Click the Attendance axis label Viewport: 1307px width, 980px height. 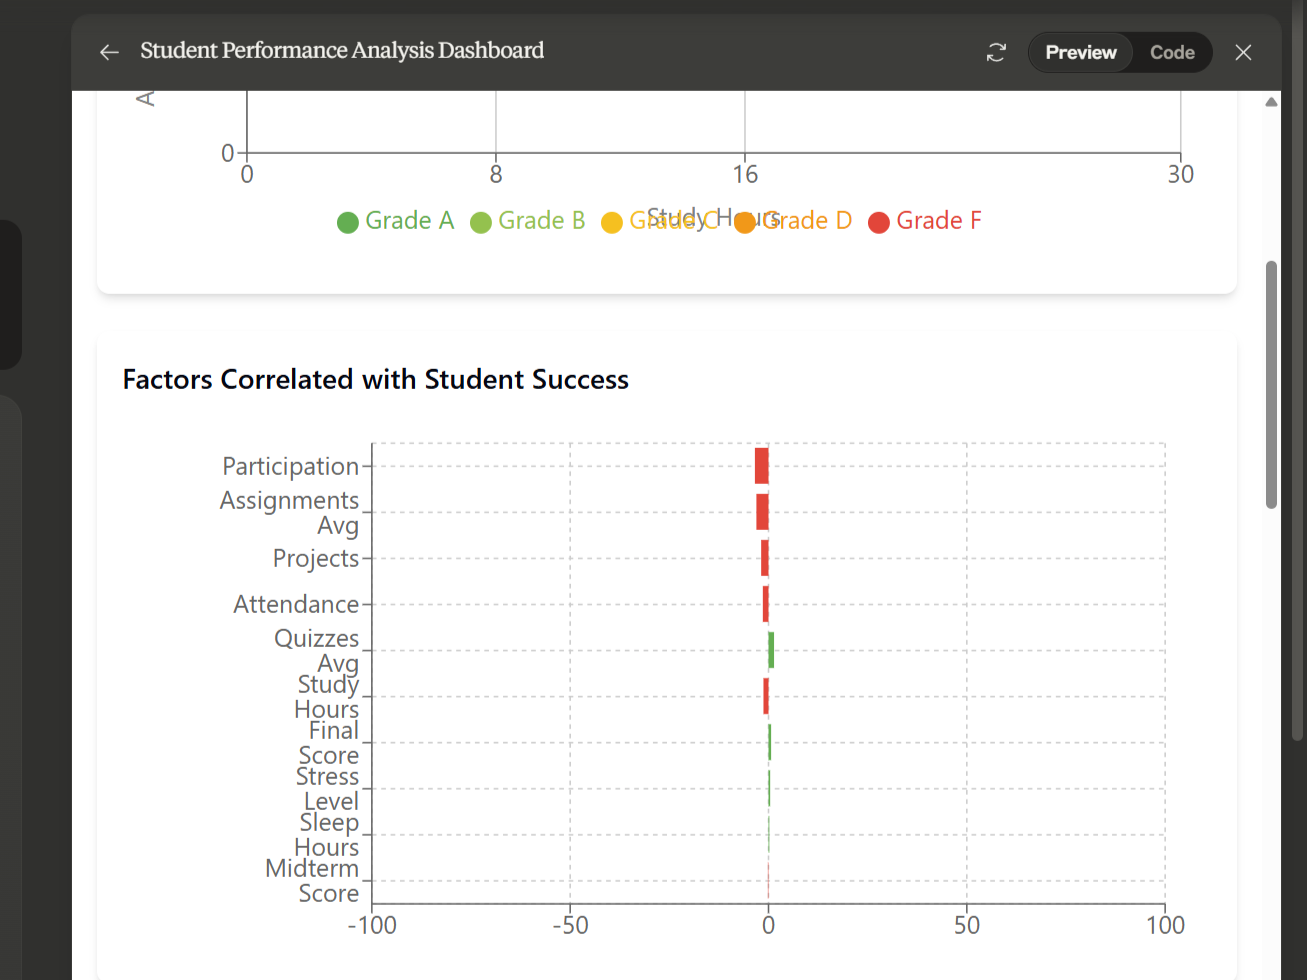pyautogui.click(x=296, y=604)
